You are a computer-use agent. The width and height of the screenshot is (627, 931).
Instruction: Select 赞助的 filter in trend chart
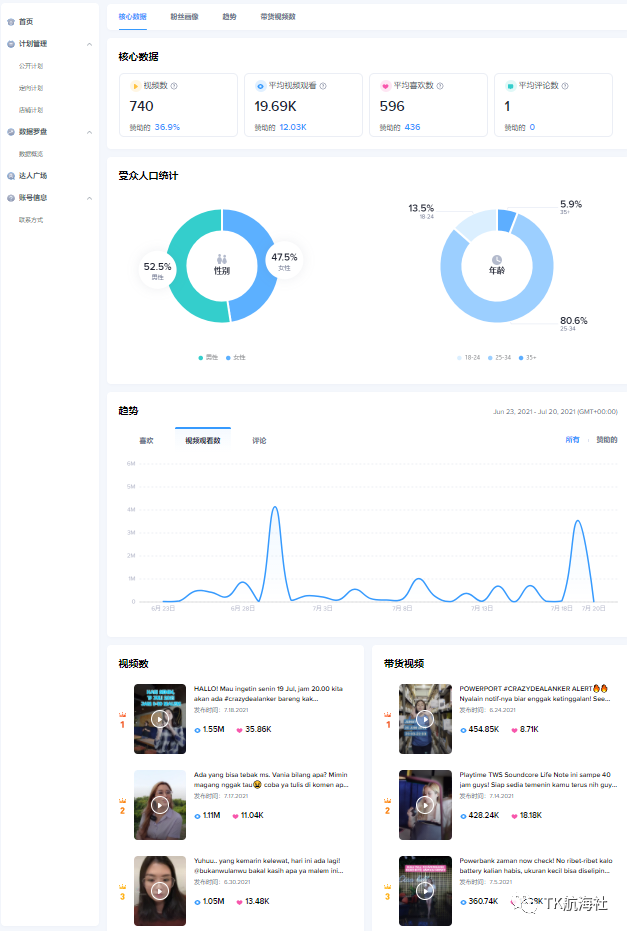pos(607,440)
